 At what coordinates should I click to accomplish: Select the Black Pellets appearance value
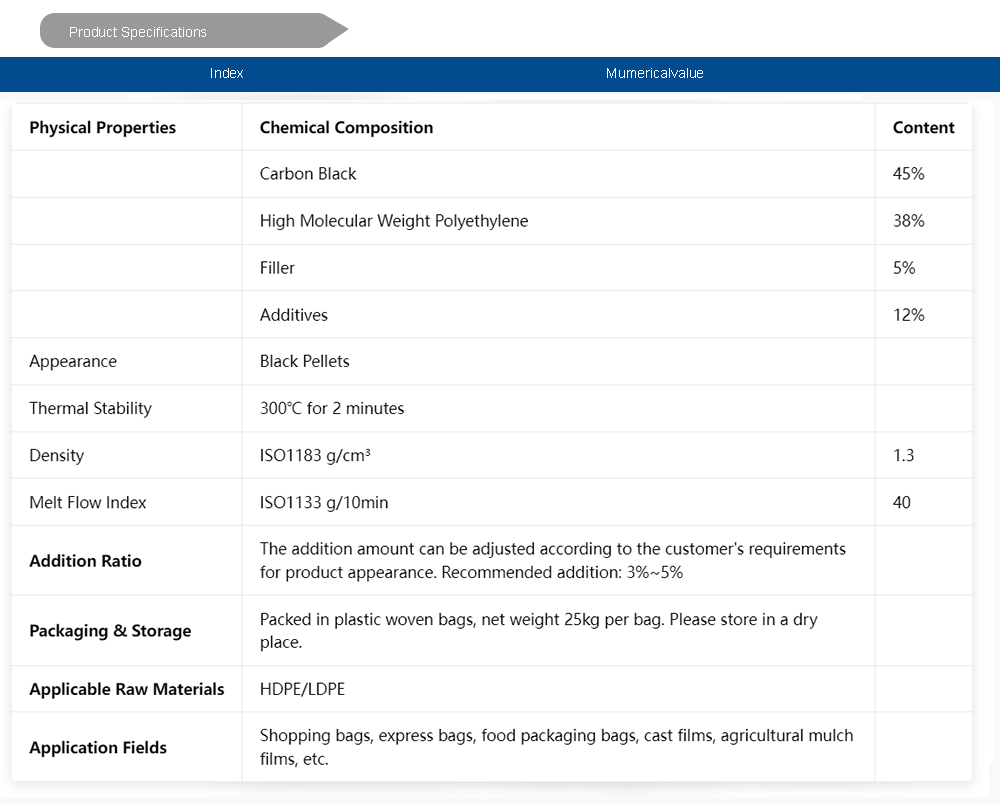coord(304,361)
